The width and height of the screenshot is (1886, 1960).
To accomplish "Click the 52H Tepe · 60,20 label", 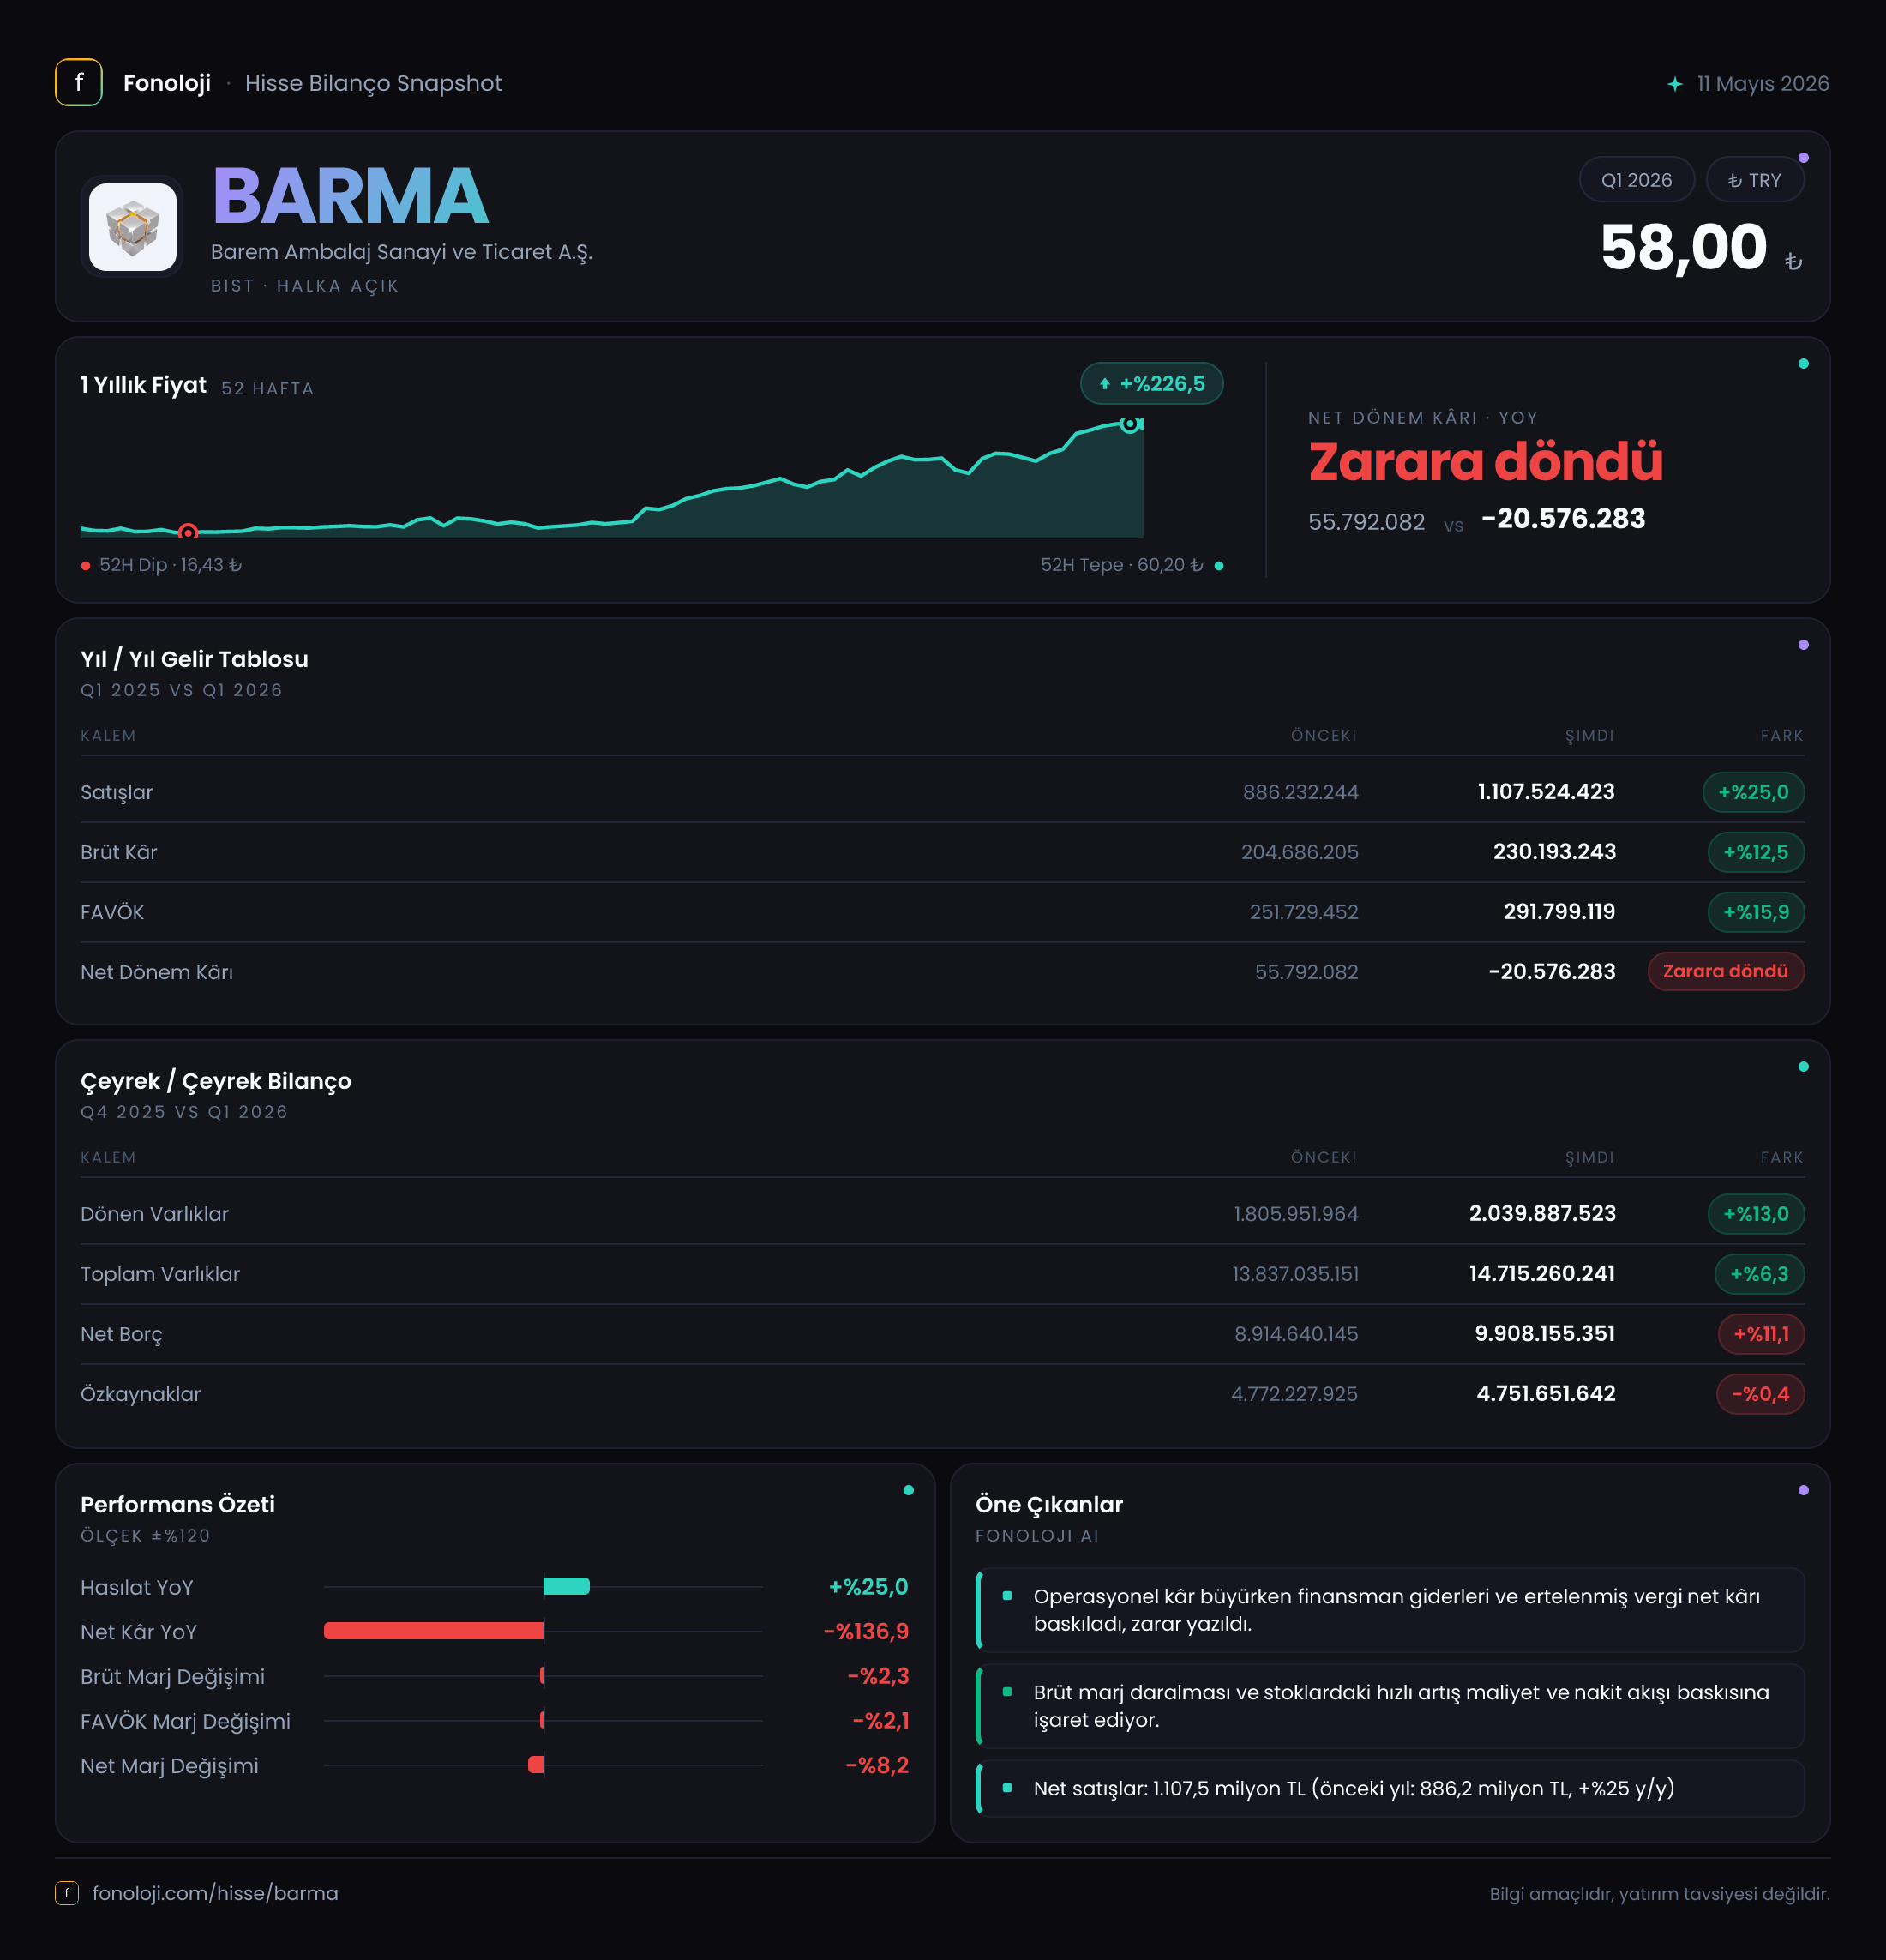I will [x=1122, y=566].
